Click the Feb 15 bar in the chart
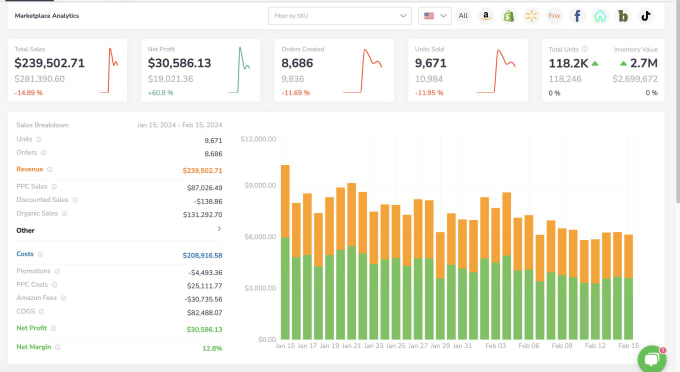Screen dimensions: 680x372 click(x=628, y=287)
